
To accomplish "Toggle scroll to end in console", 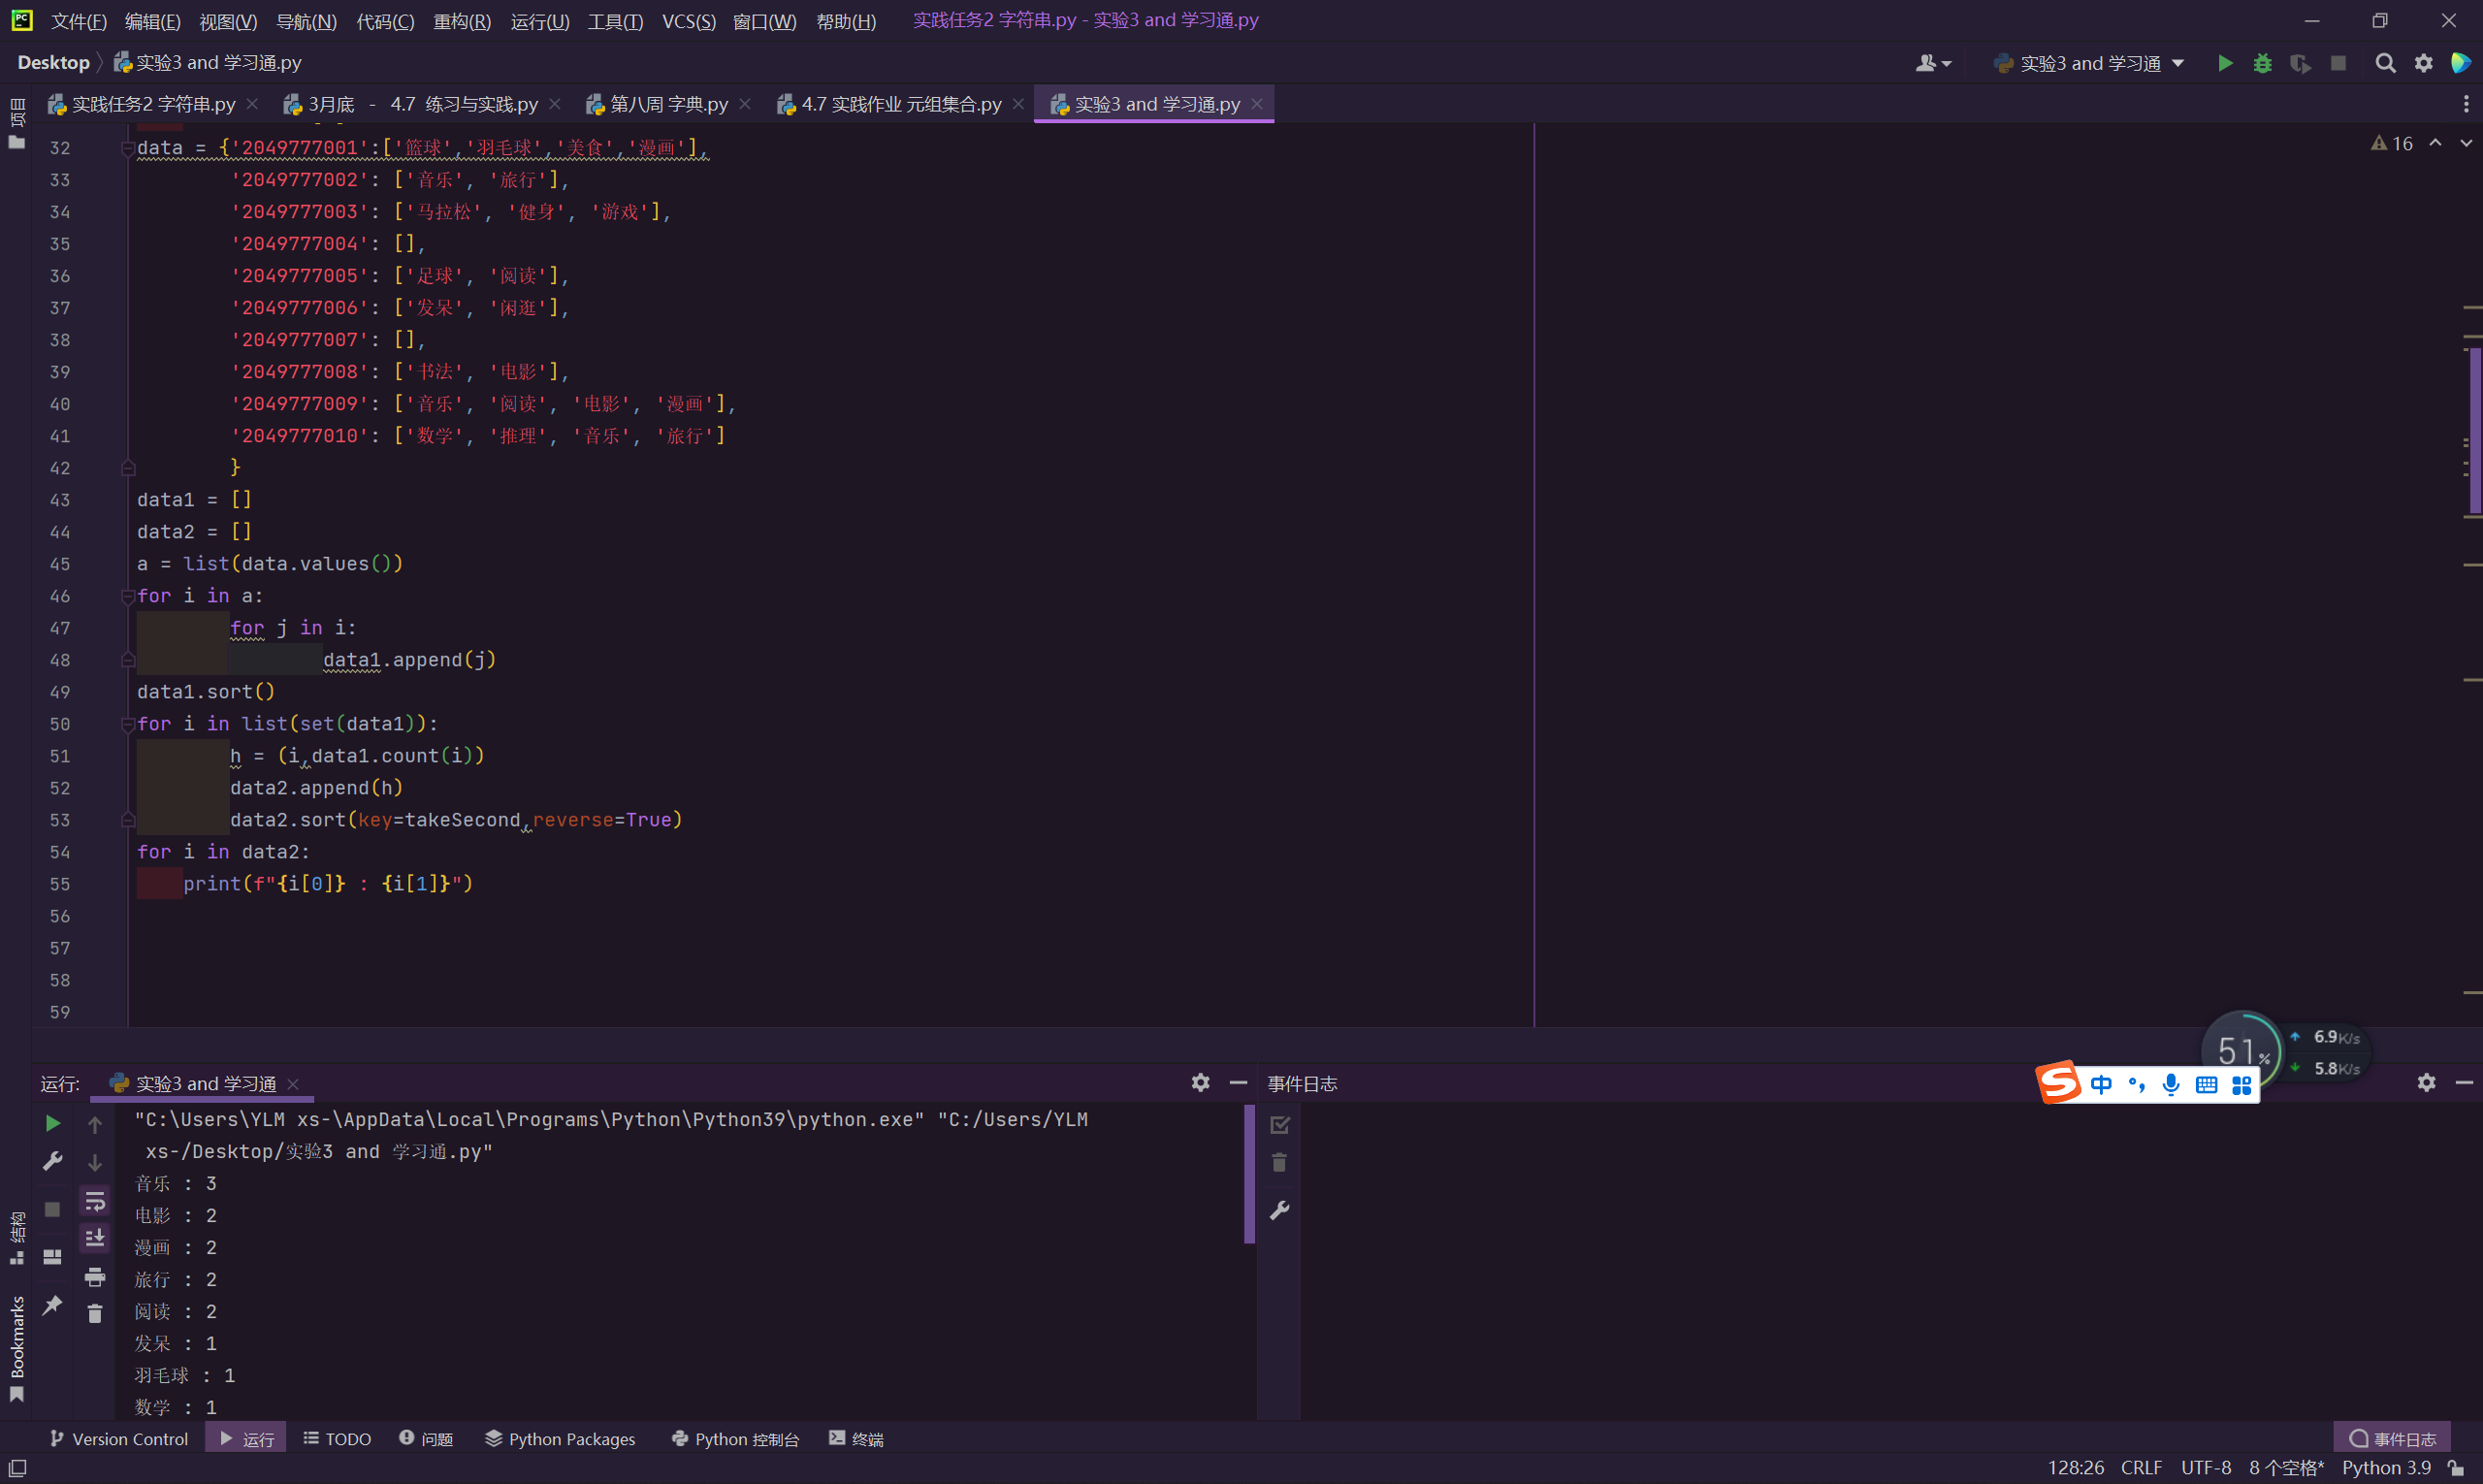I will click(x=95, y=1238).
